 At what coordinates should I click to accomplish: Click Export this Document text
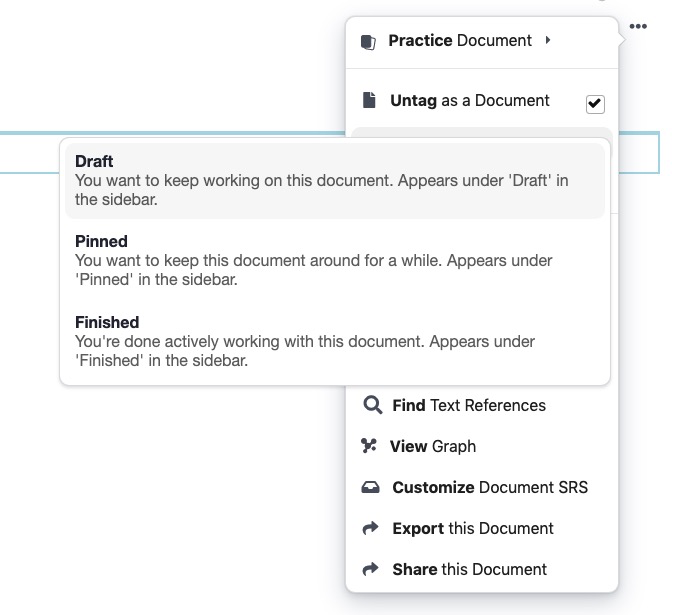point(472,528)
